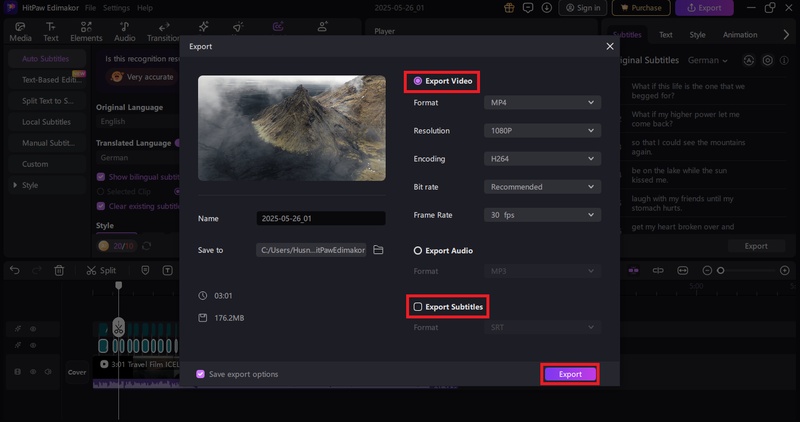Select Local Subtitles in sidebar
This screenshot has width=800, height=422.
click(x=46, y=122)
